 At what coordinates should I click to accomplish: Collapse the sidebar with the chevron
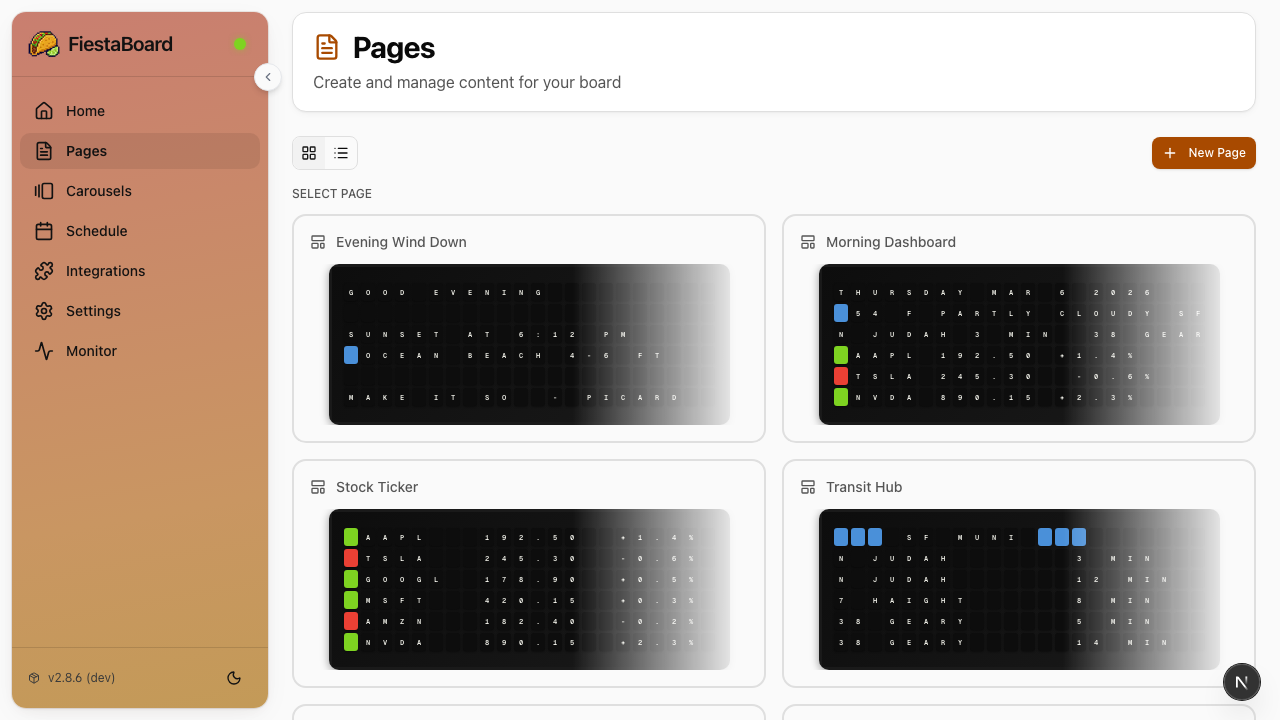[x=267, y=77]
